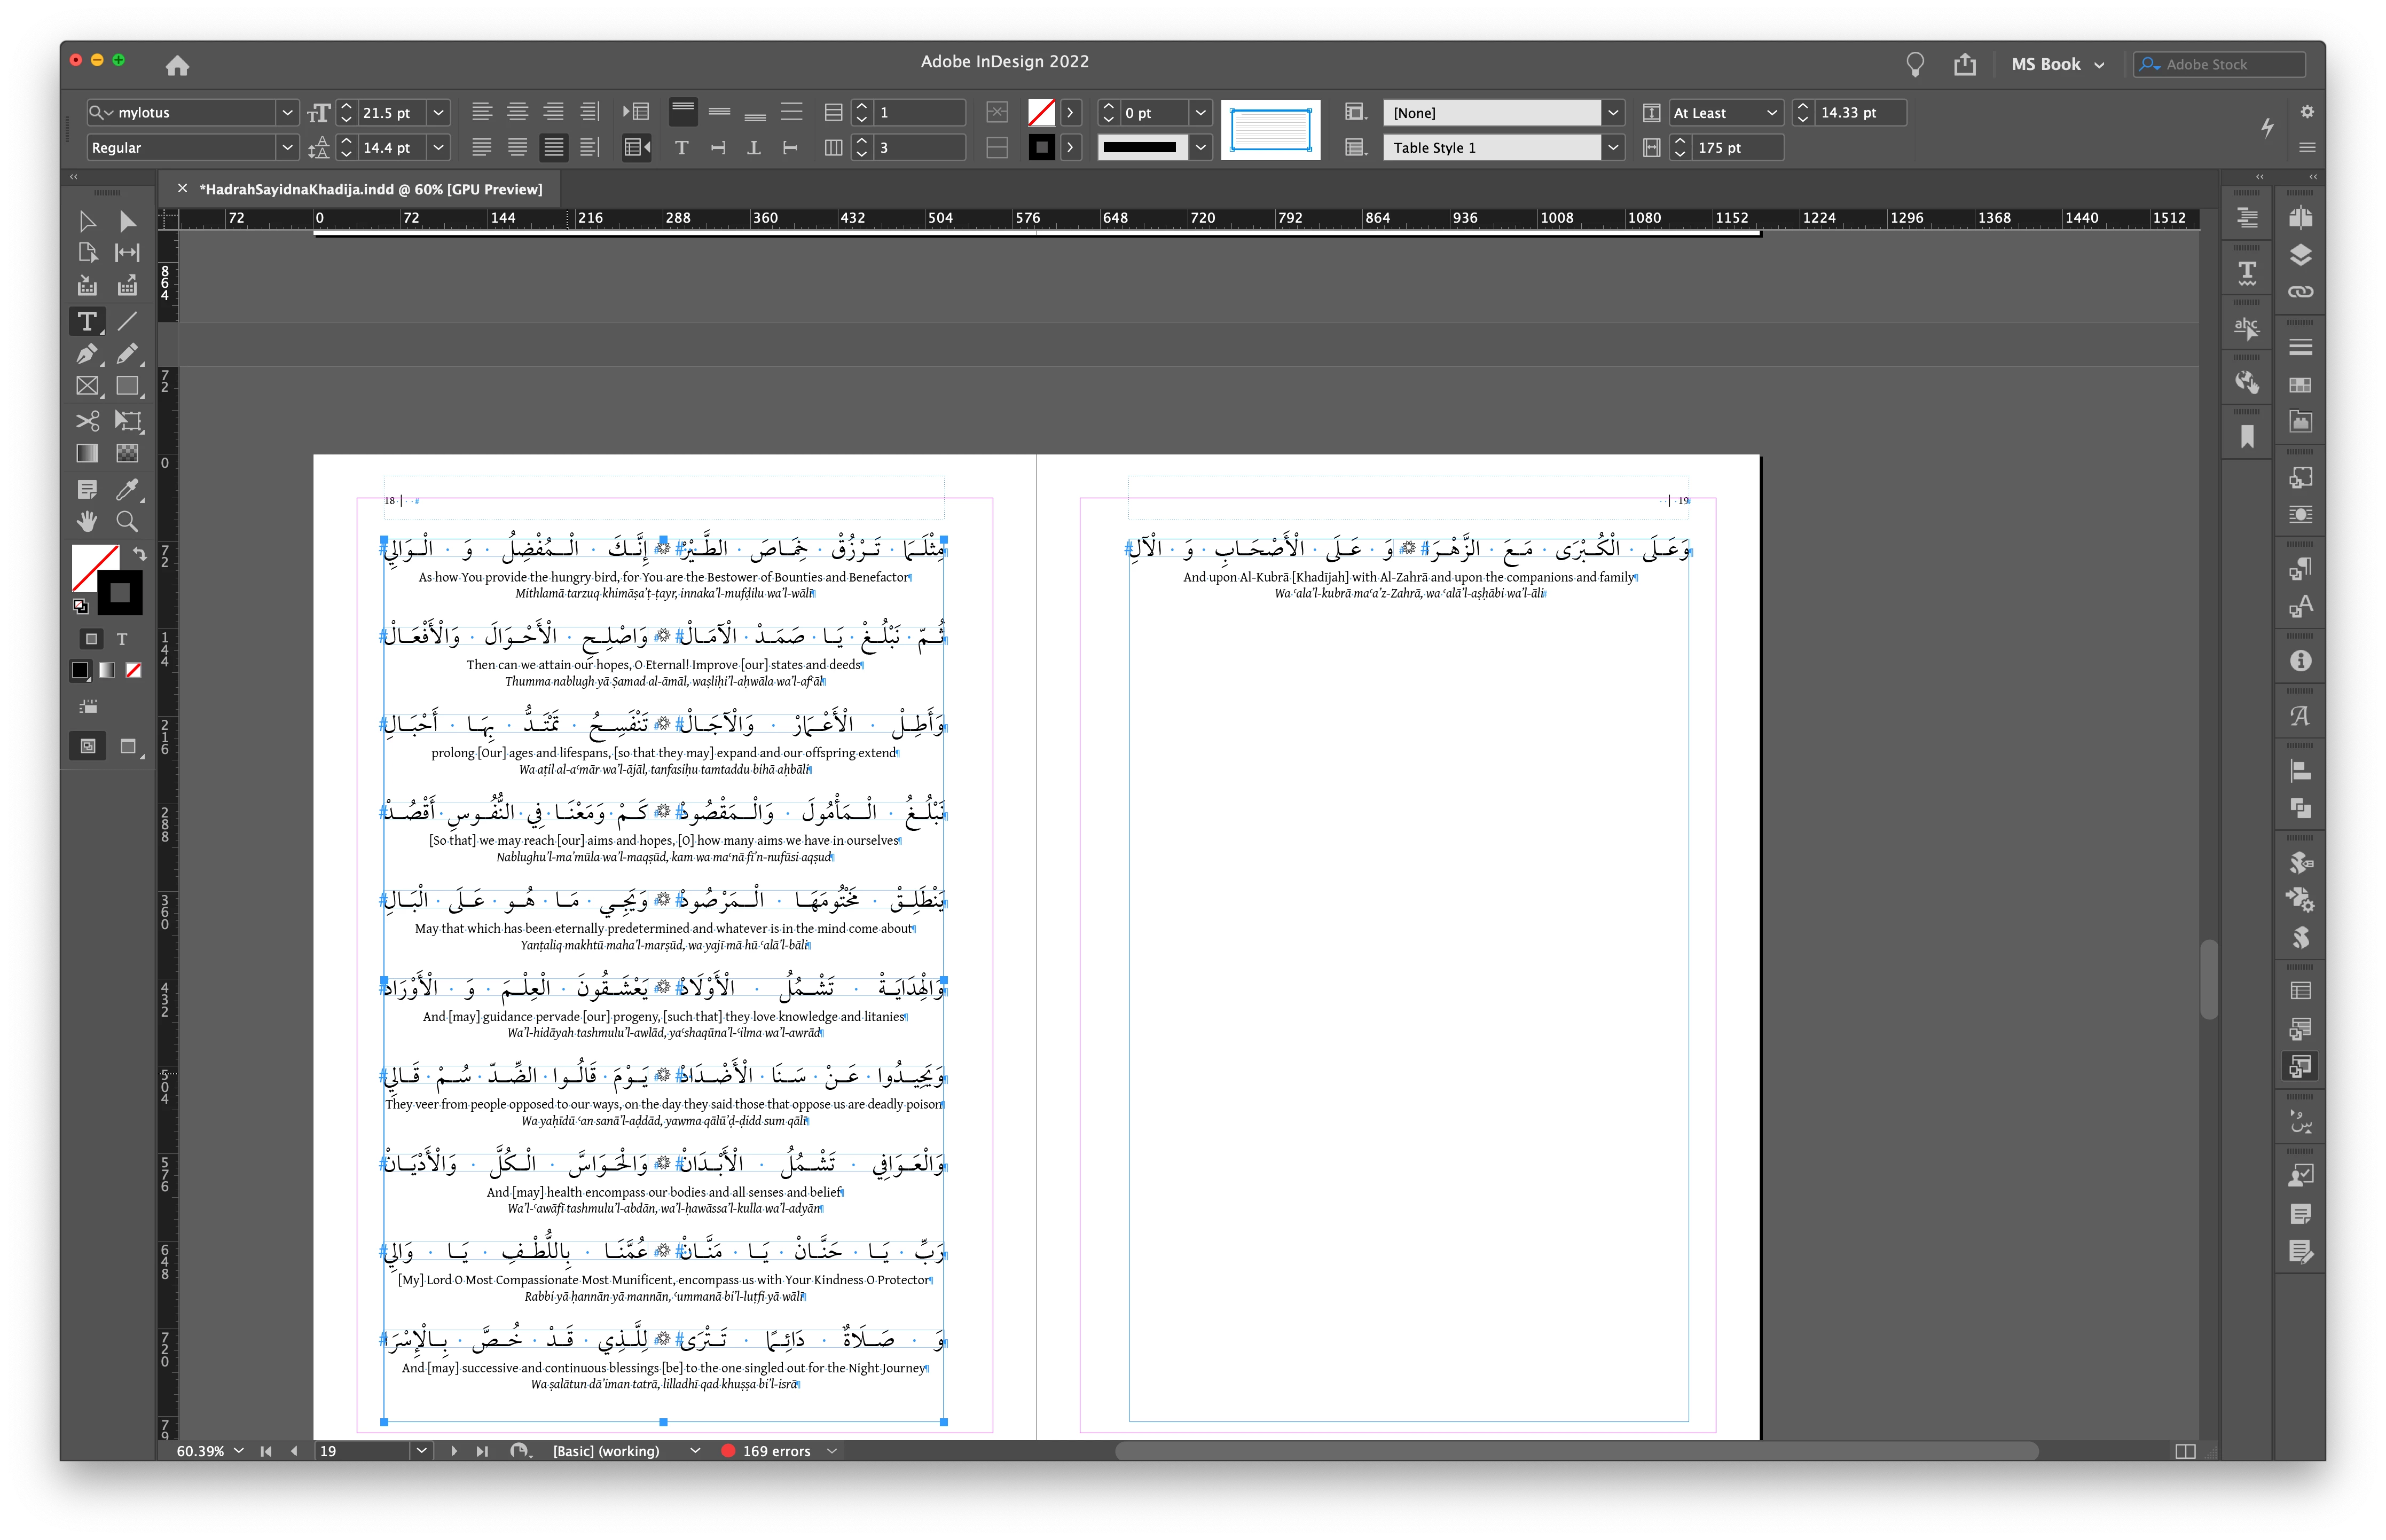Expand the Table Style 1 dropdown

(1612, 147)
